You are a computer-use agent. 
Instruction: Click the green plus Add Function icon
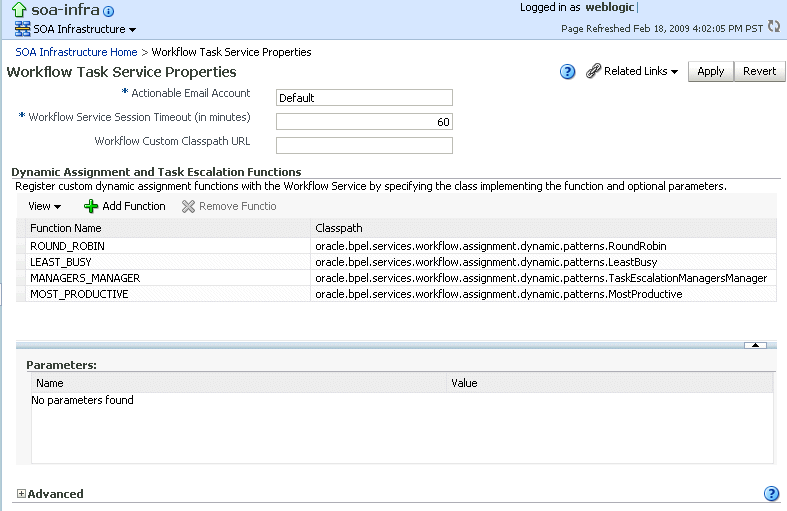(91, 206)
